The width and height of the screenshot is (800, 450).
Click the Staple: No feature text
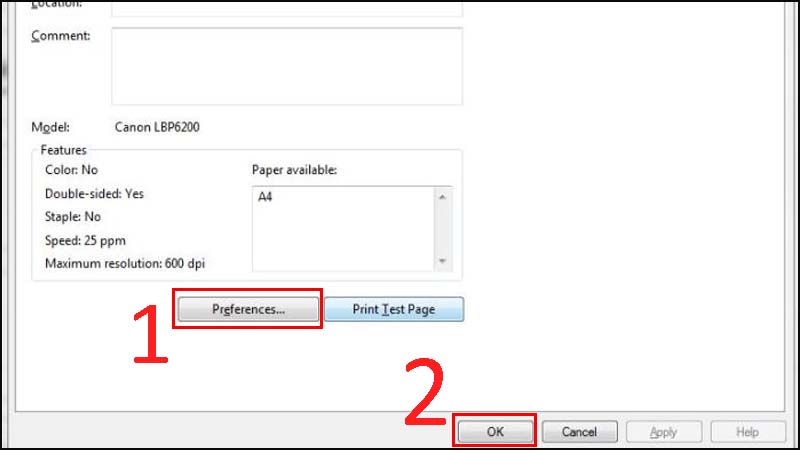point(73,217)
